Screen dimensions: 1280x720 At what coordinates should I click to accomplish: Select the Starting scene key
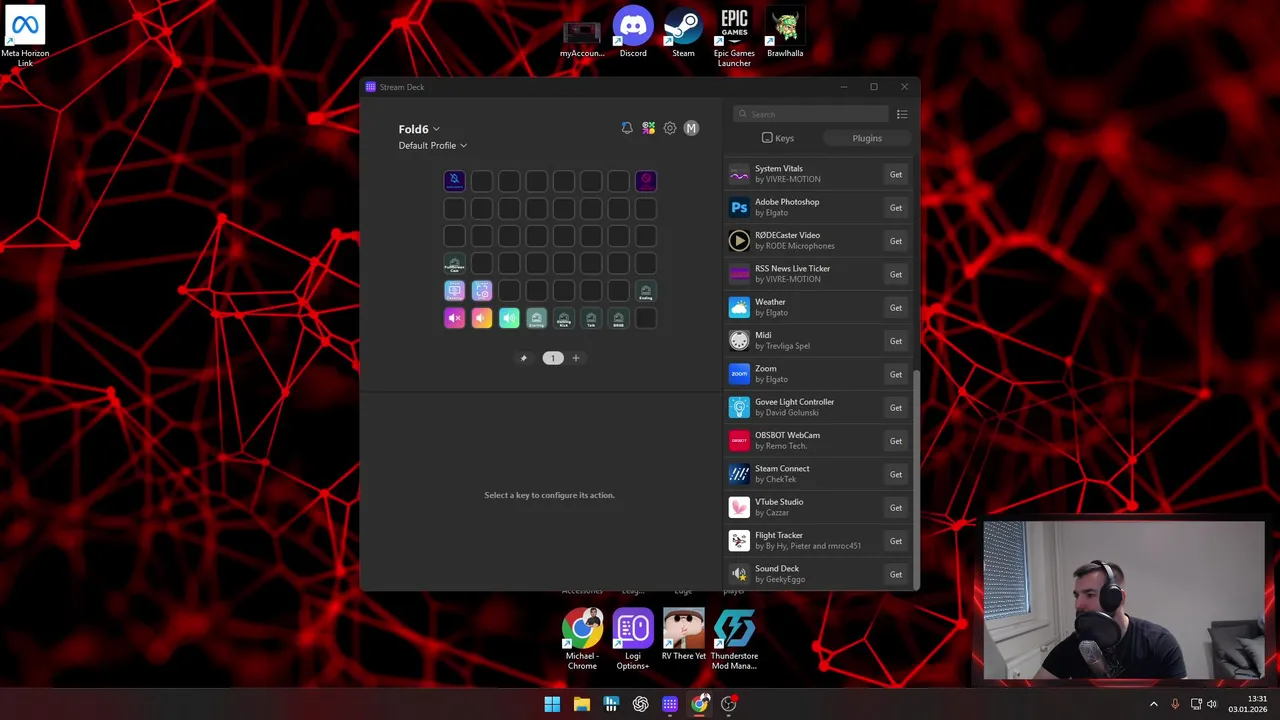click(x=536, y=318)
